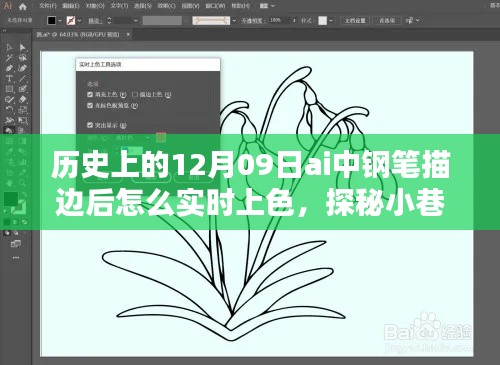Screen dimensions: 500x365
Task: Select the Rectangle tool
Action: 9,89
